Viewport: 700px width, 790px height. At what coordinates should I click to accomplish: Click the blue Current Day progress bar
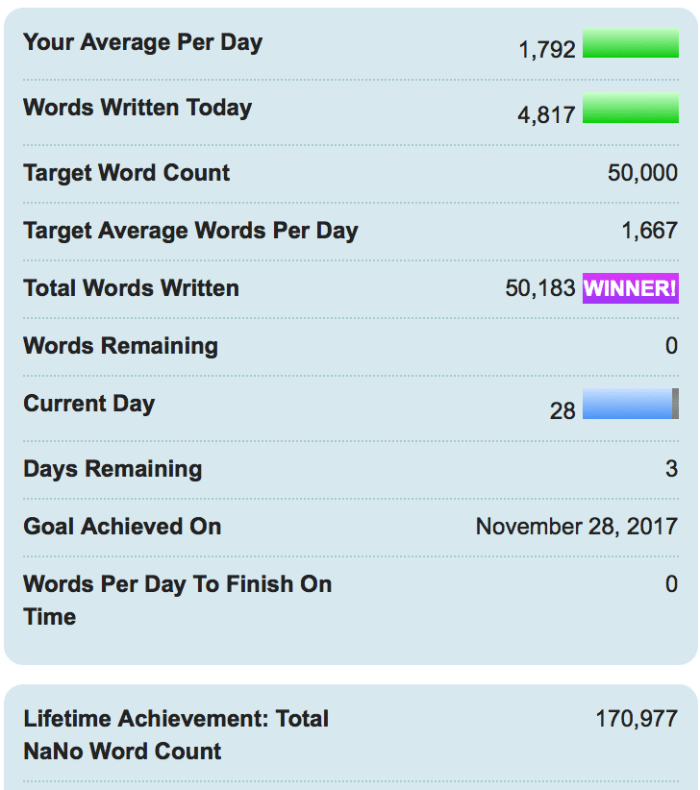coord(627,404)
